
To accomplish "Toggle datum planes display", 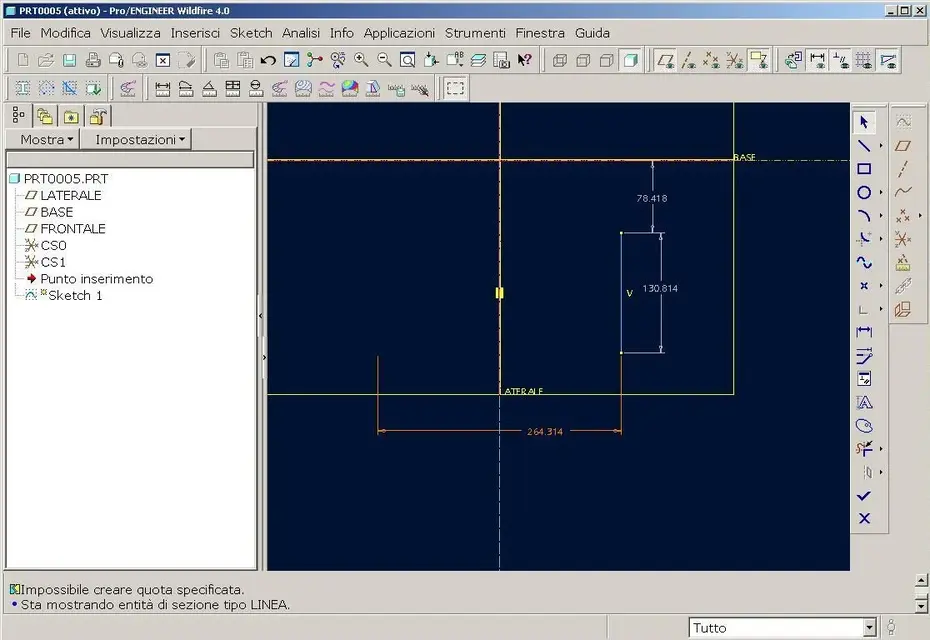I will click(665, 61).
